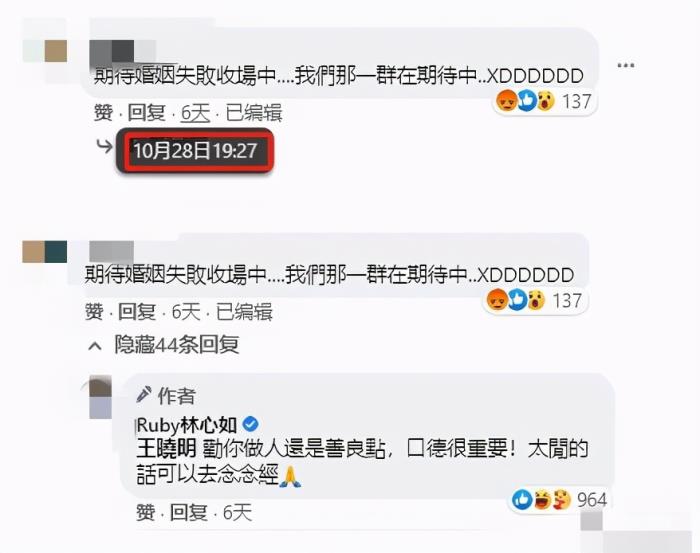Collapse replies via 隐藏44条回复
The height and width of the screenshot is (553, 700).
[177, 345]
